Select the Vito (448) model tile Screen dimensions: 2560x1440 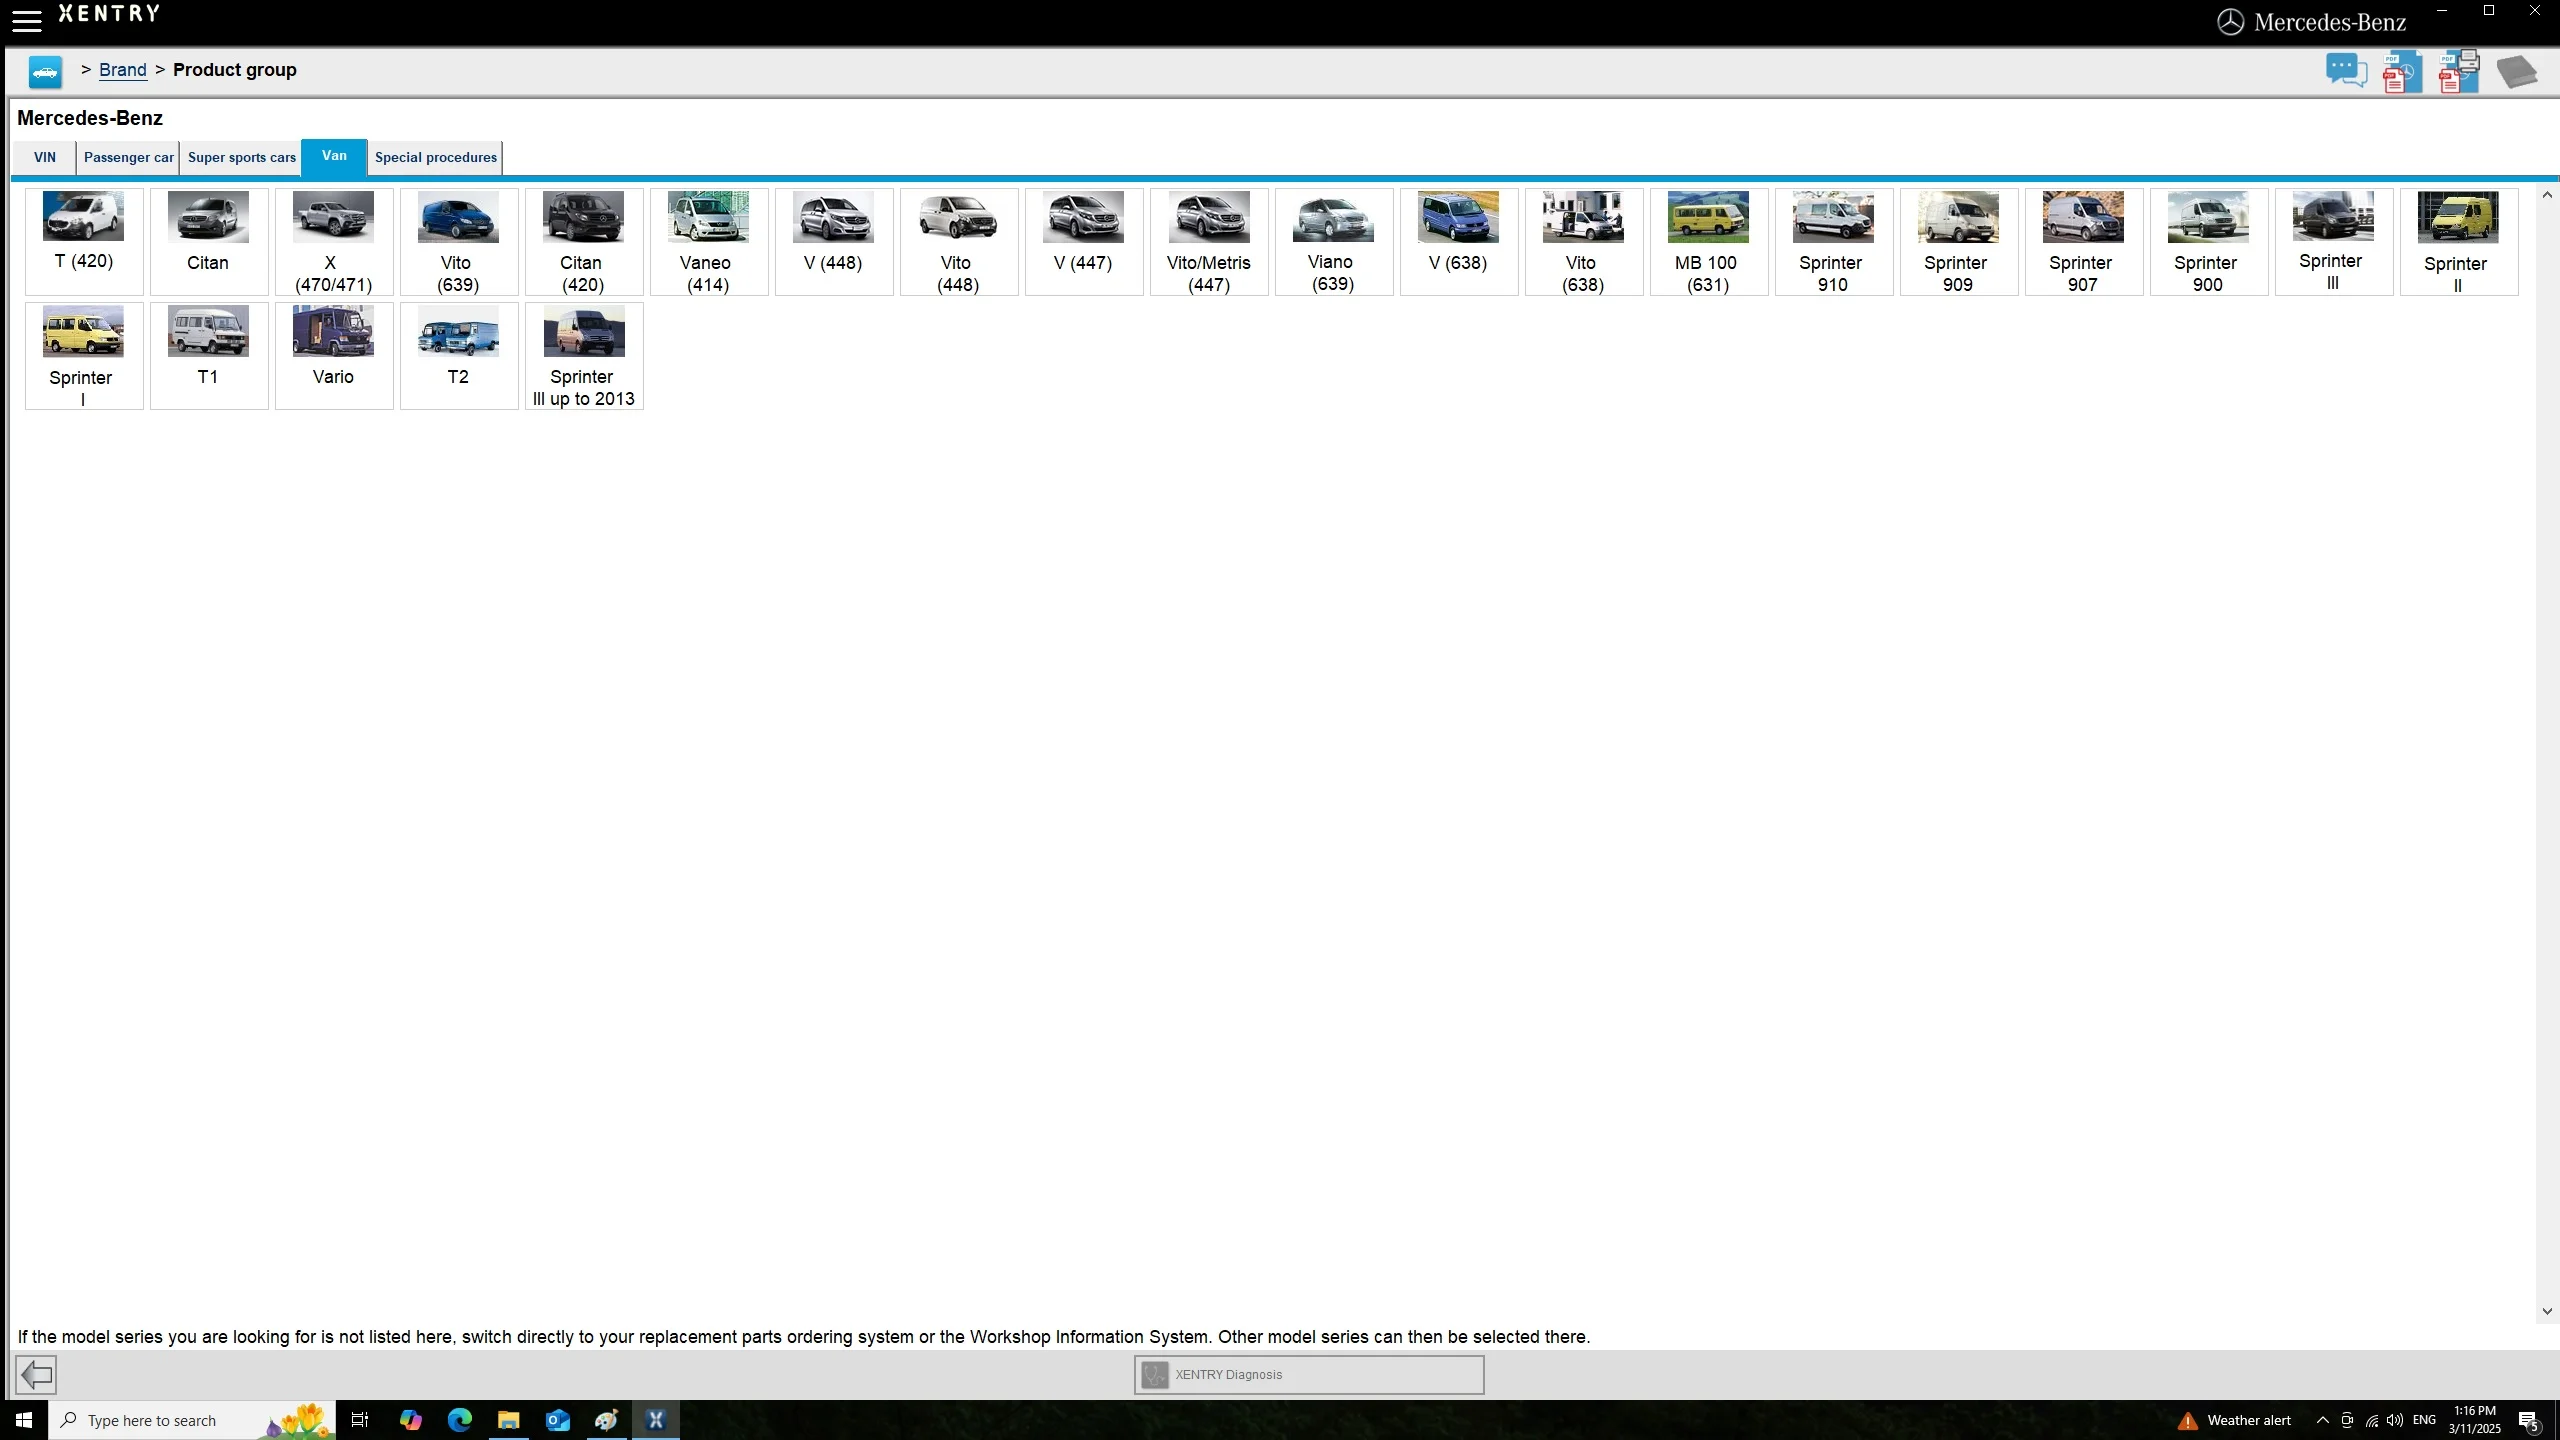[959, 242]
